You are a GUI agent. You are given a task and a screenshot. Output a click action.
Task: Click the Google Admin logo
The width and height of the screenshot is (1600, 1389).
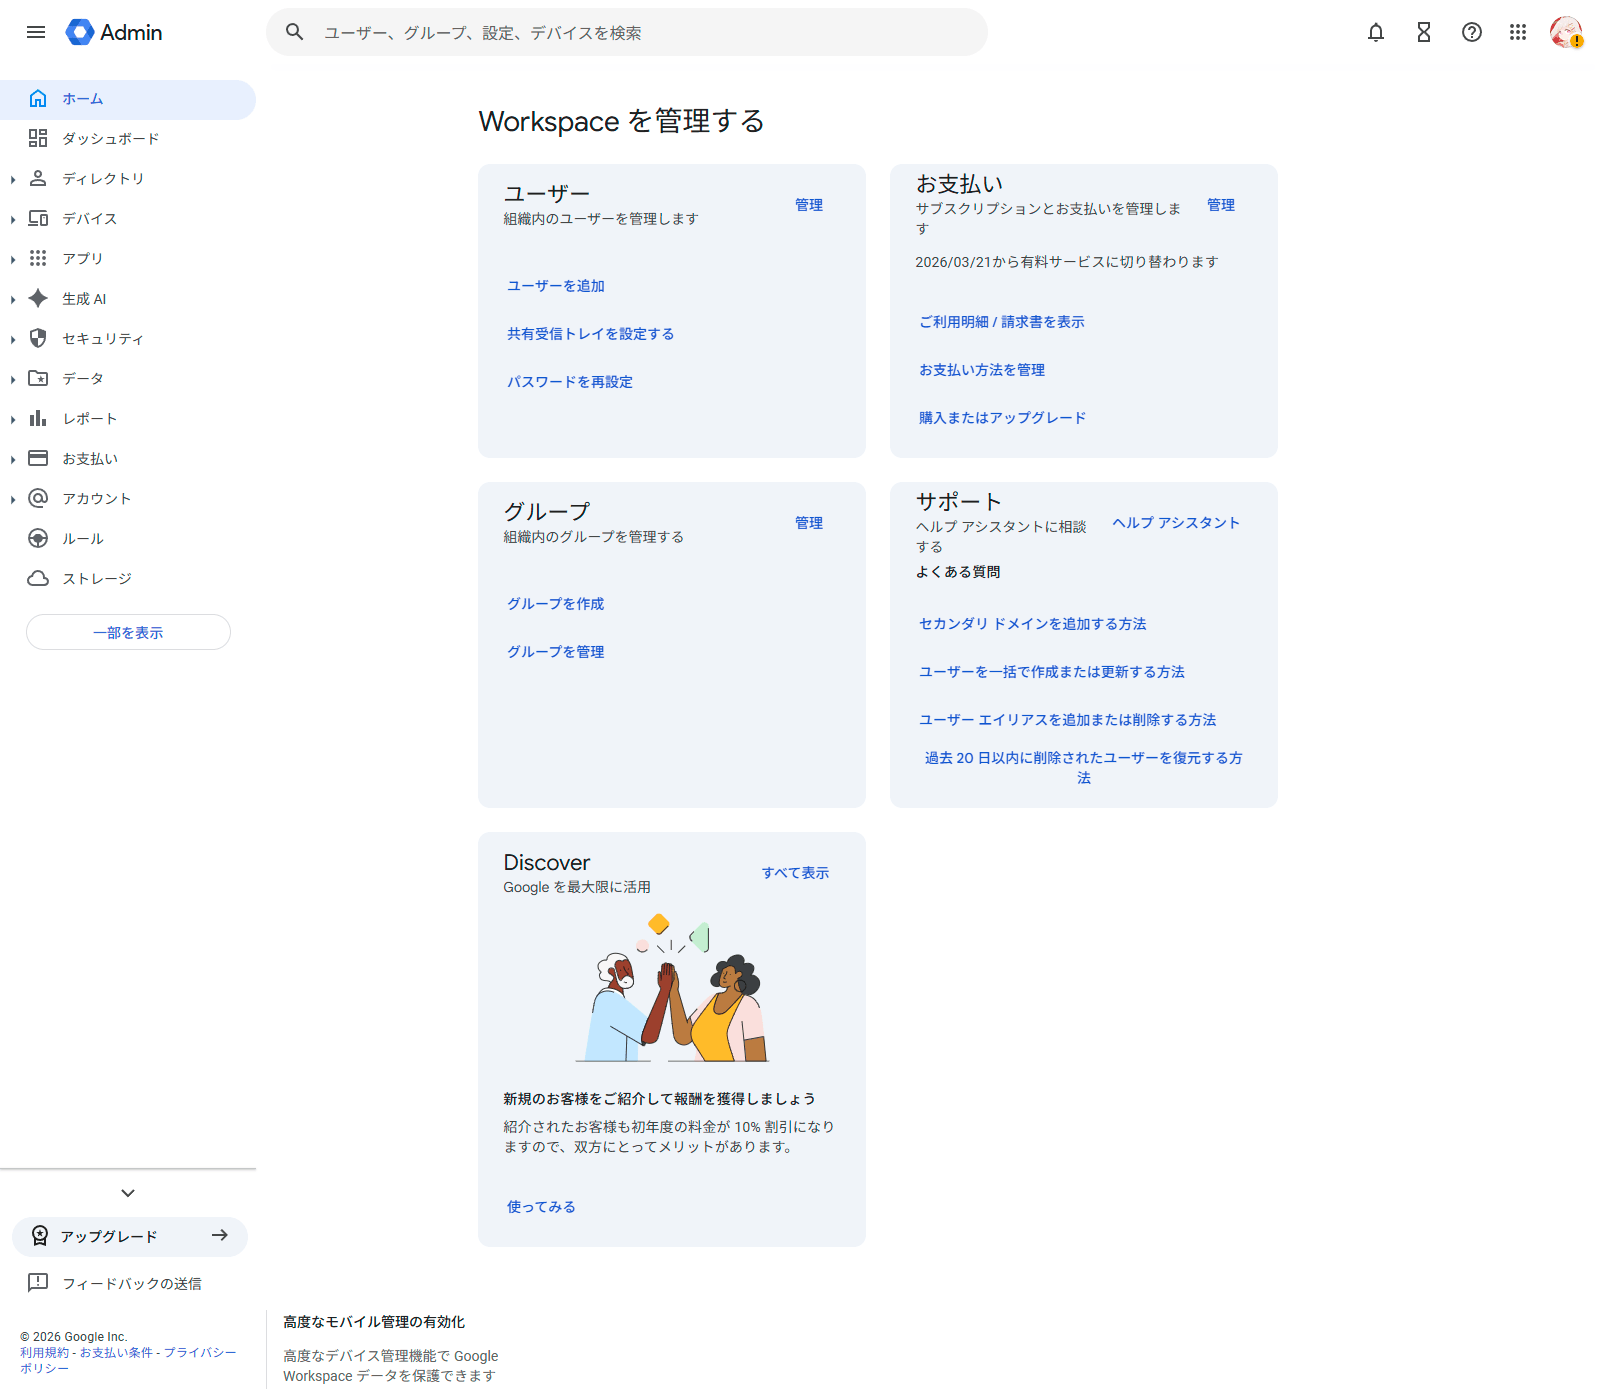[x=114, y=32]
